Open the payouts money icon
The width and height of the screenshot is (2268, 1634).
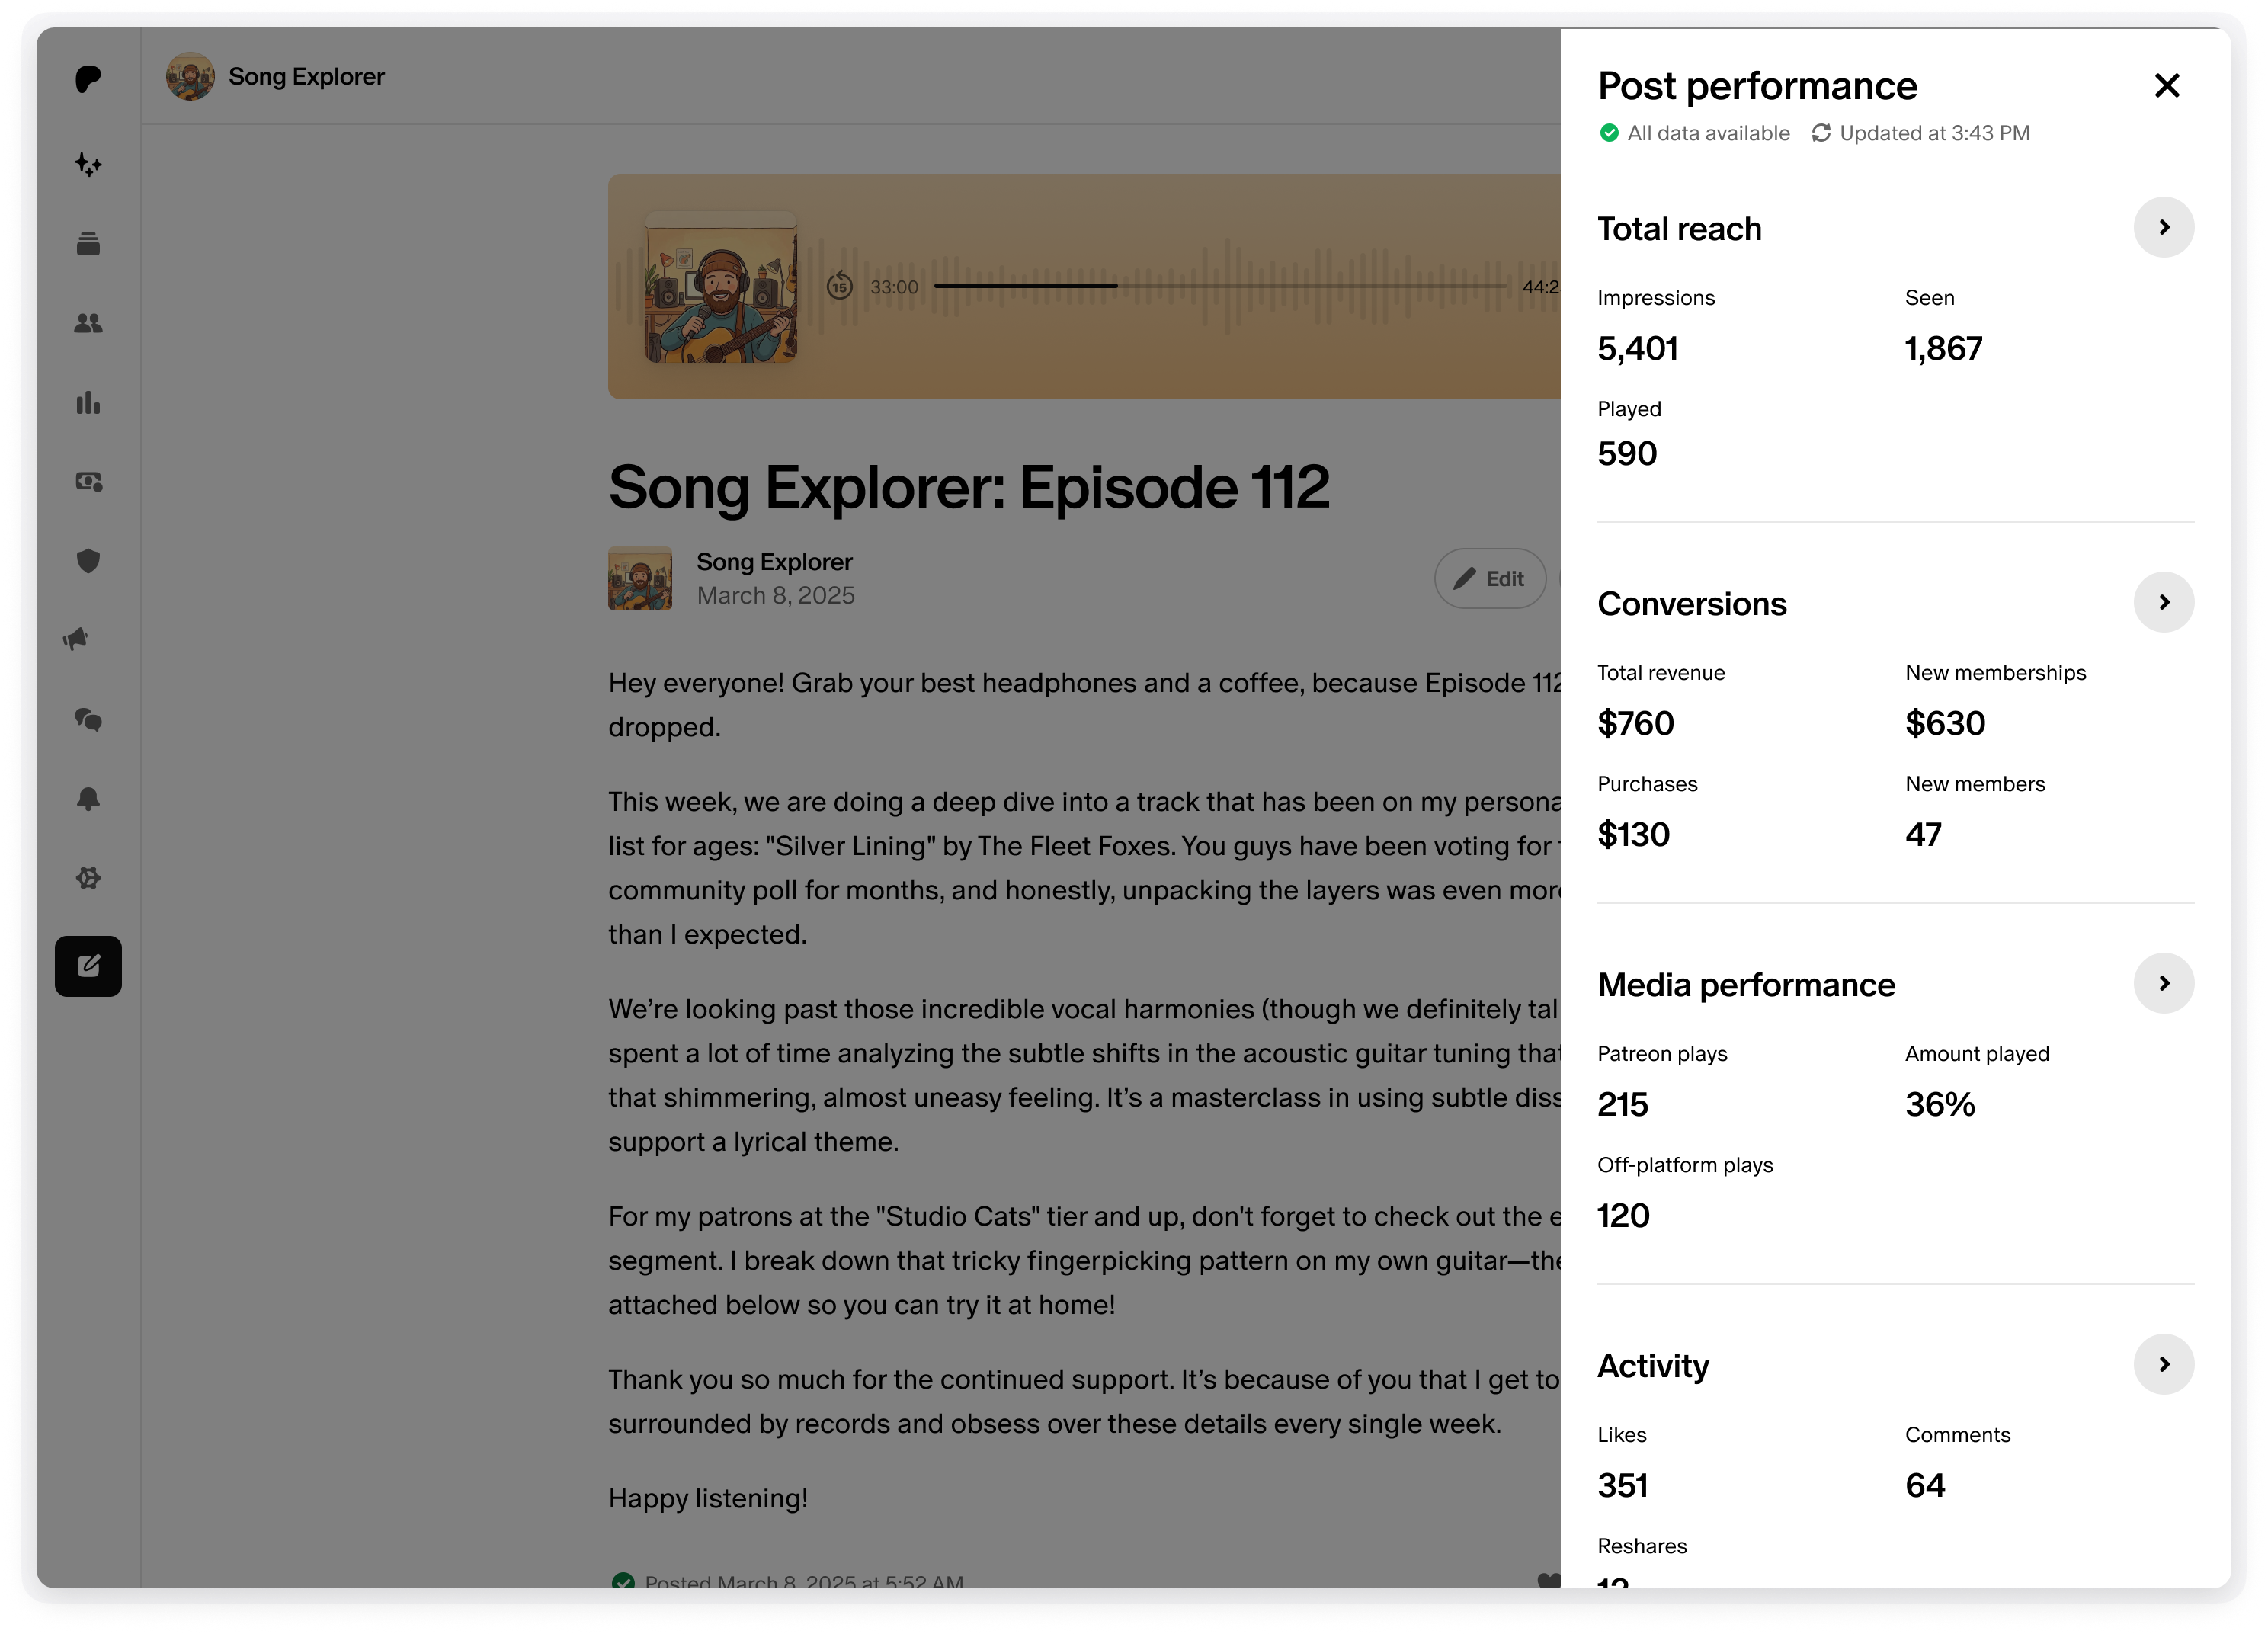(88, 482)
